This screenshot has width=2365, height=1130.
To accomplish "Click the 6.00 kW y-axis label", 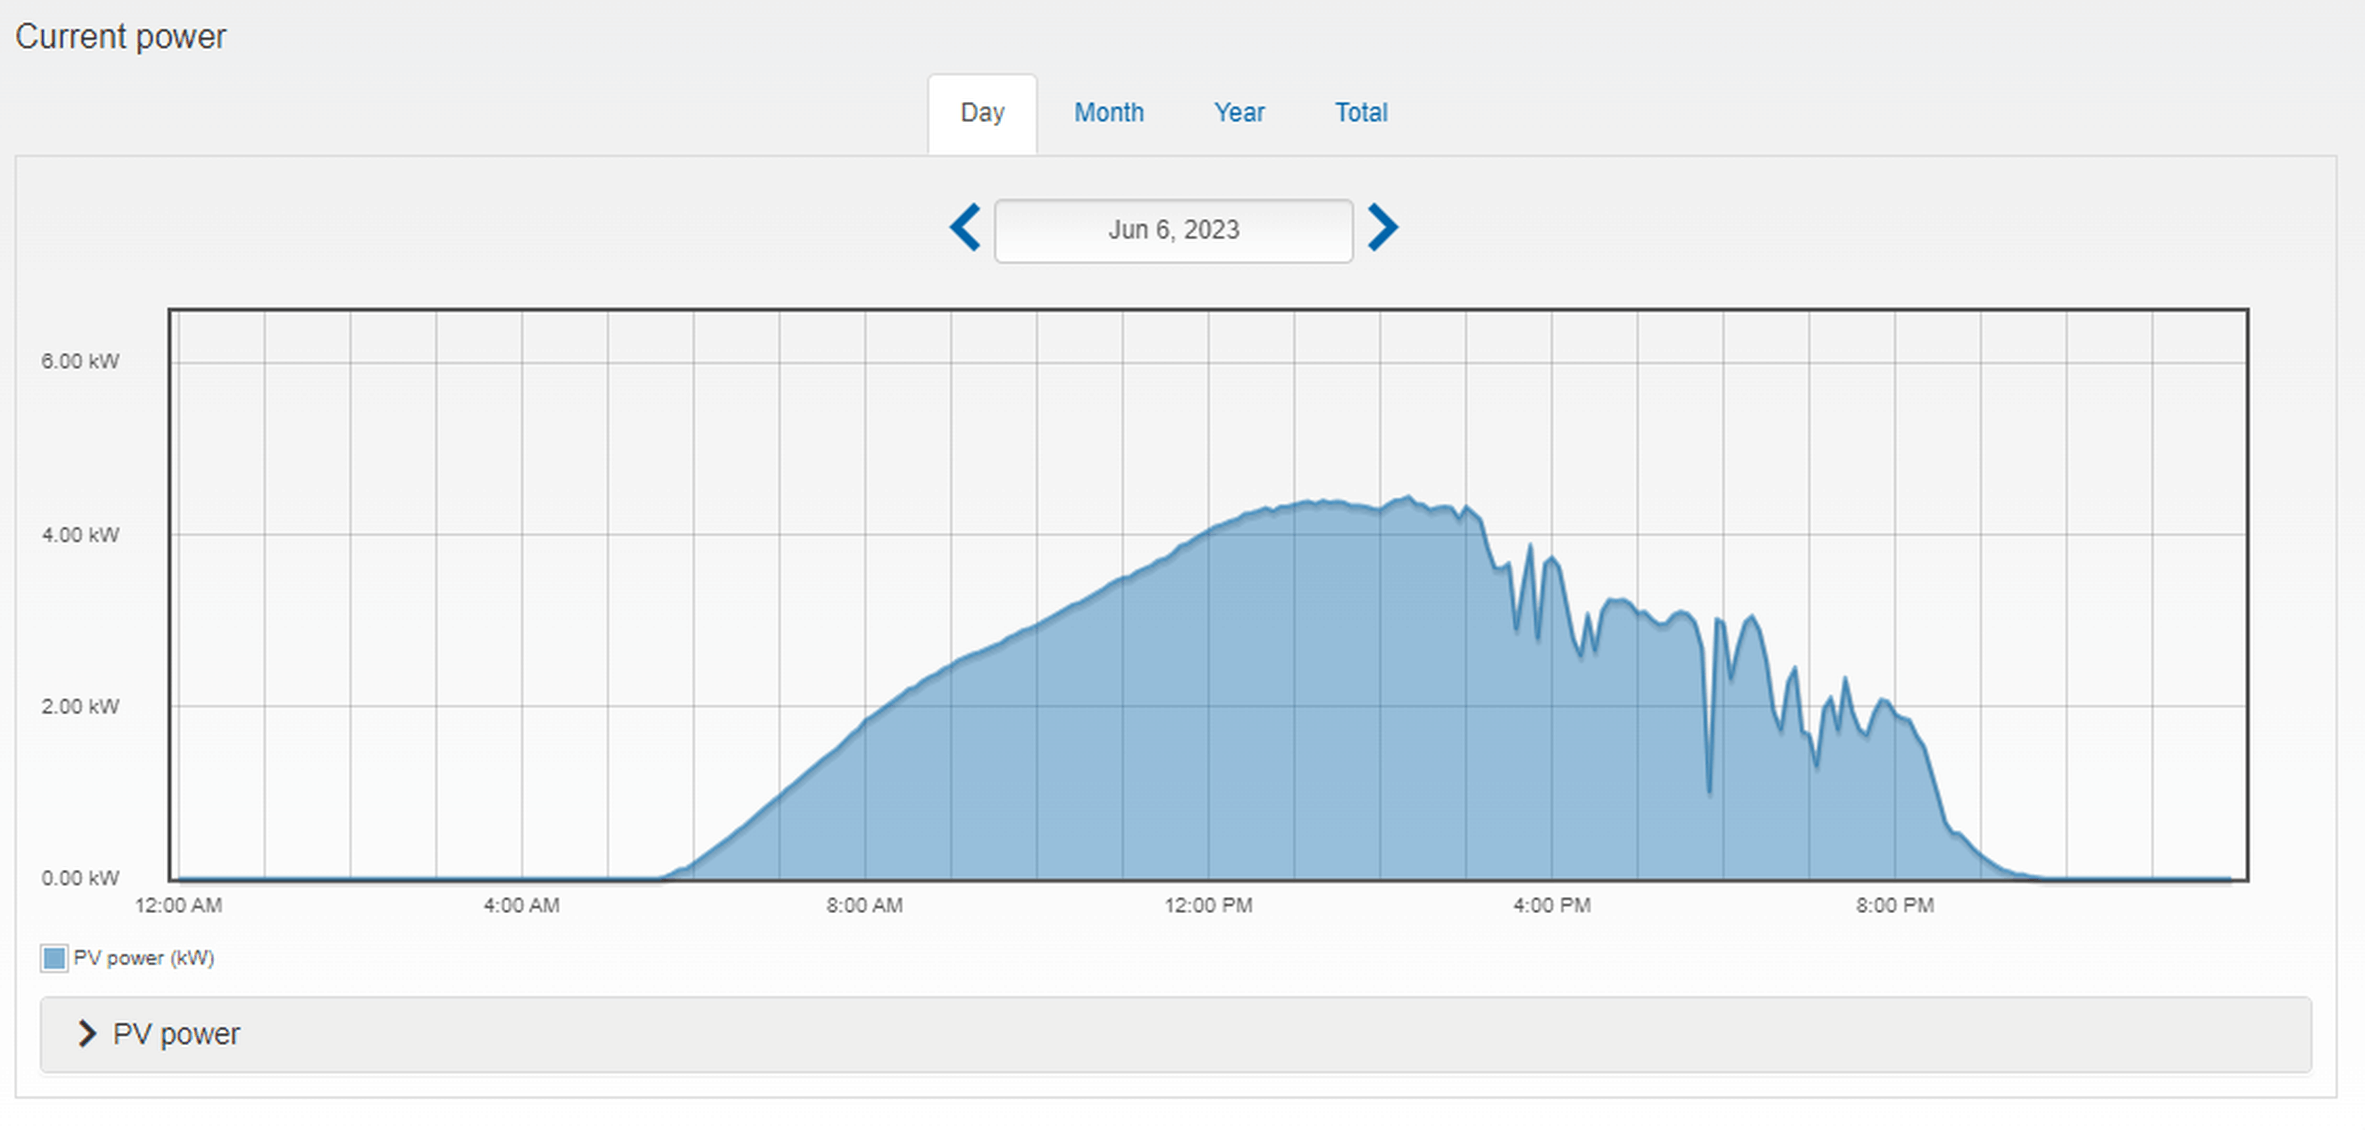I will click(80, 361).
